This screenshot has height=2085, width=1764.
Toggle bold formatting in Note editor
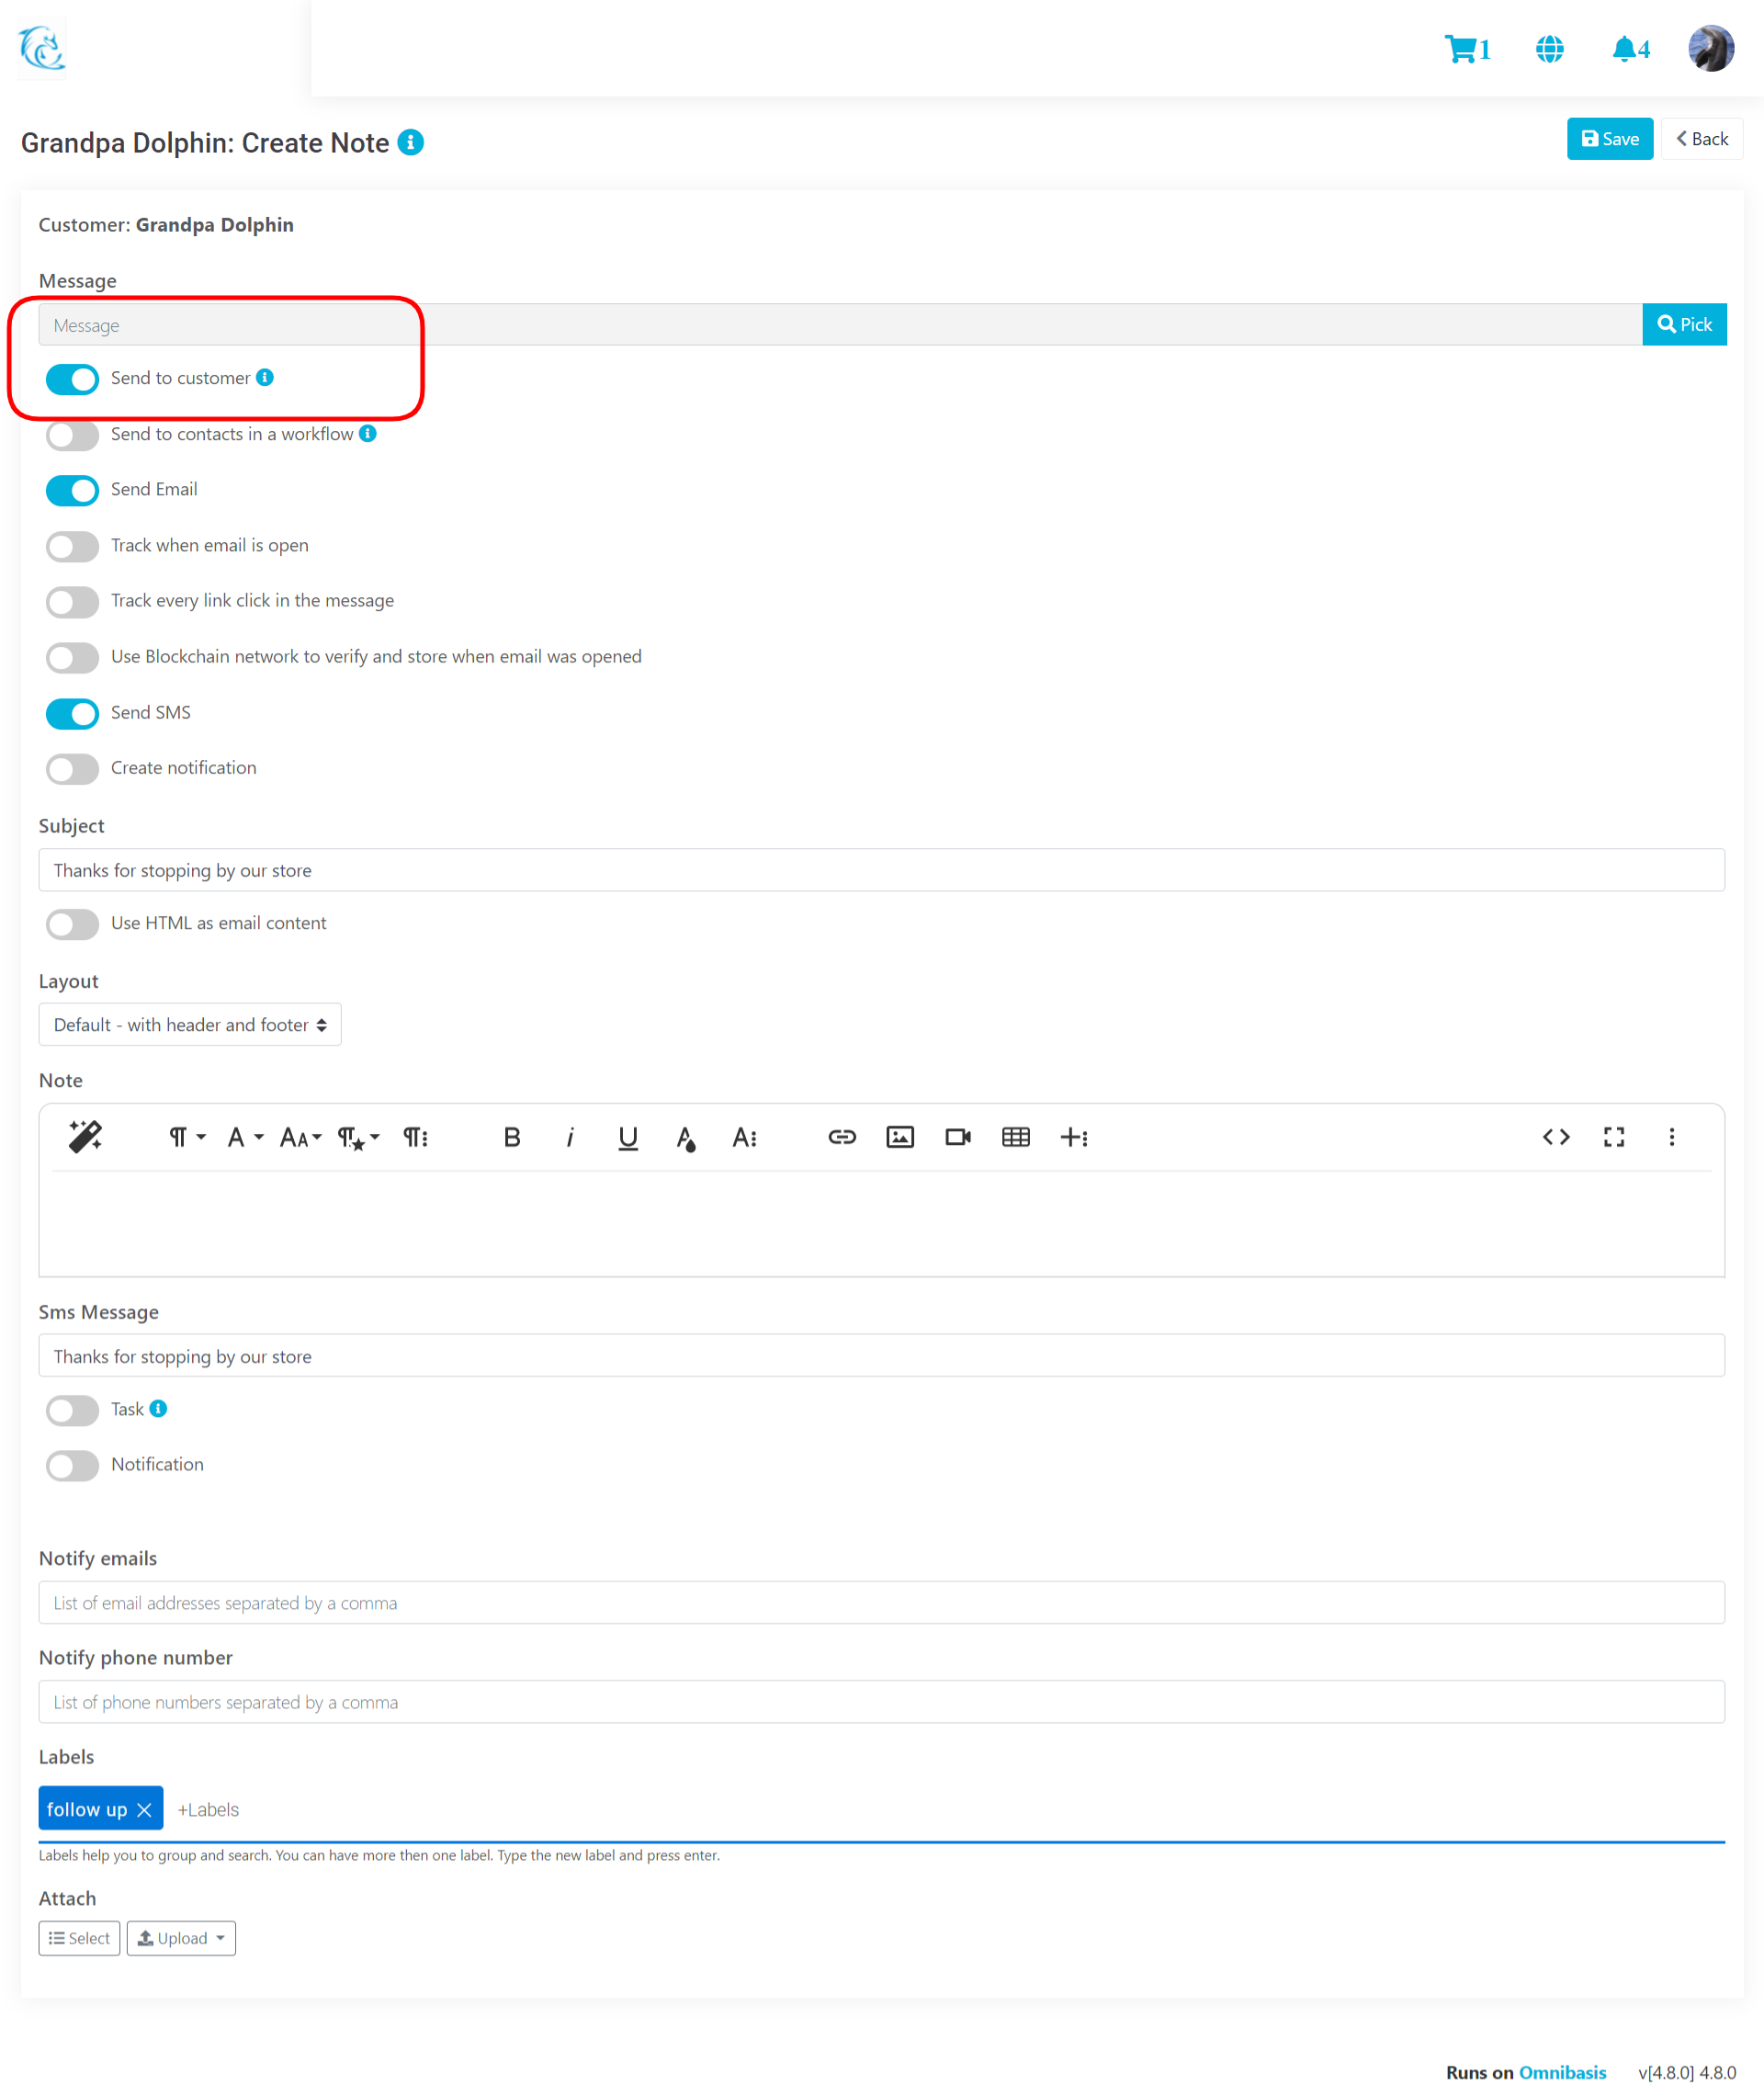click(x=511, y=1137)
